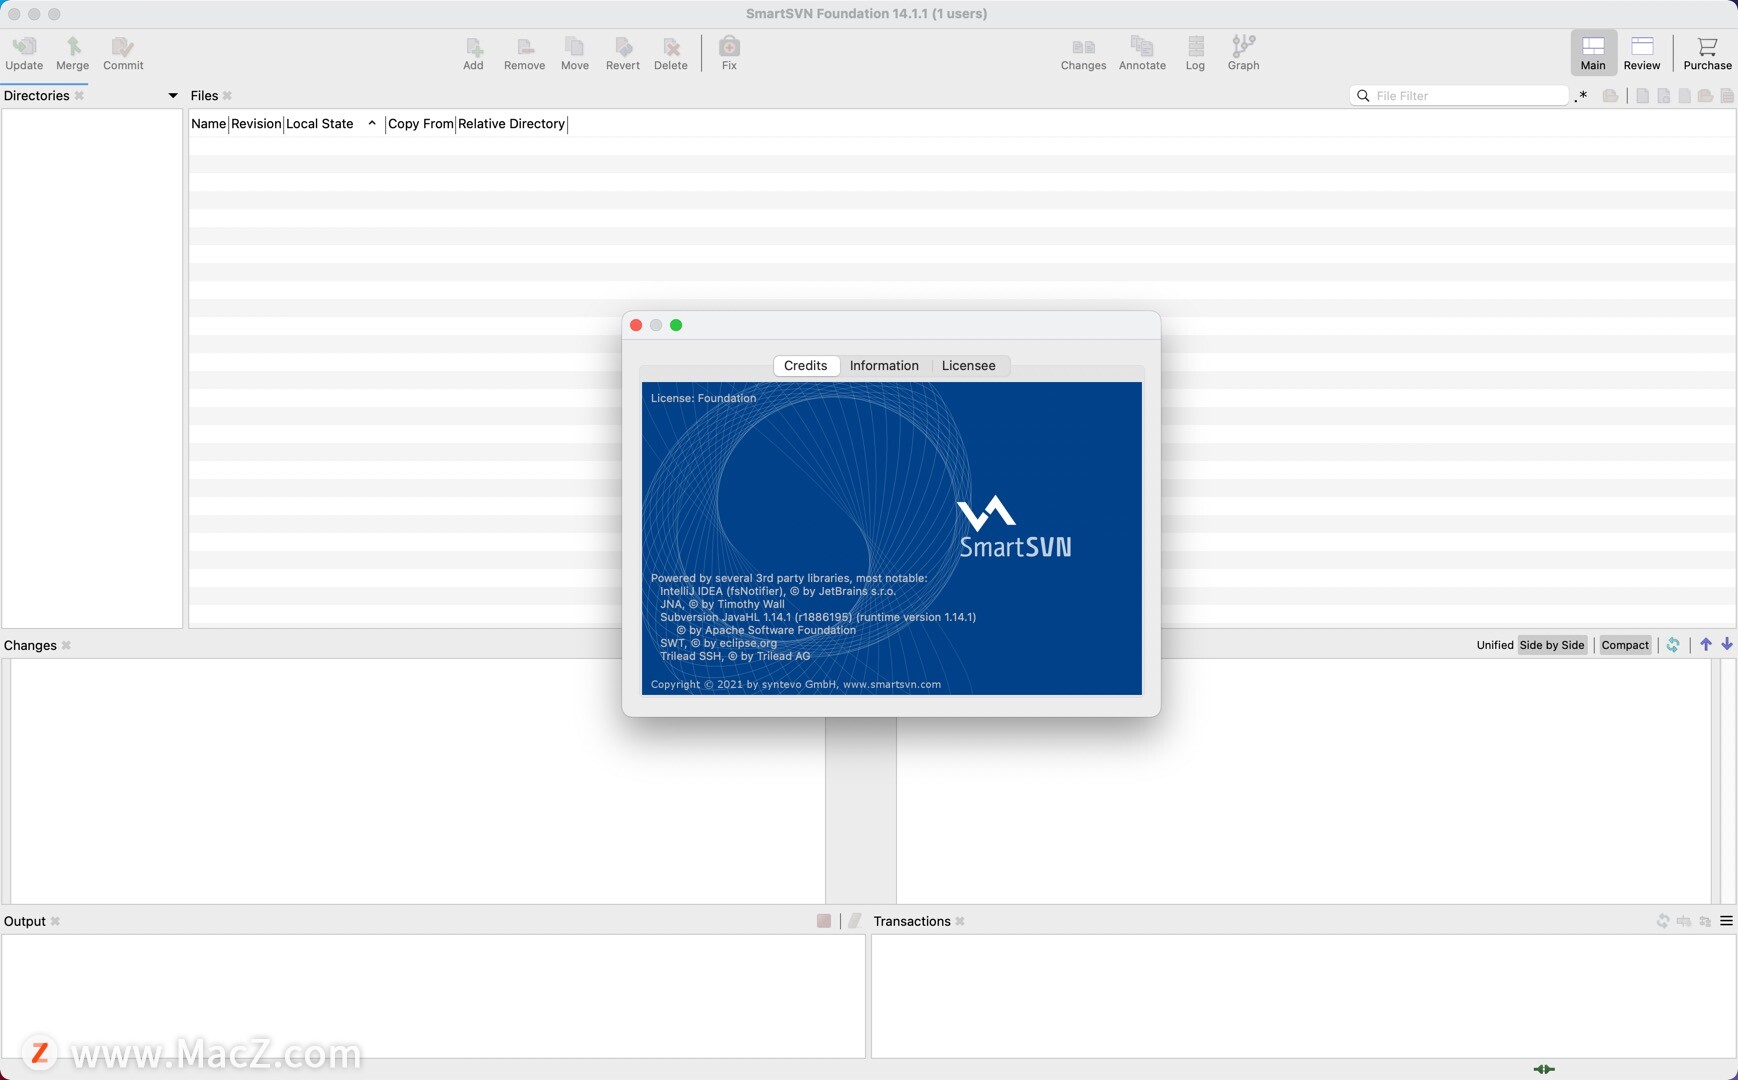1738x1080 pixels.
Task: Click the Purchase cart icon
Action: tap(1707, 53)
